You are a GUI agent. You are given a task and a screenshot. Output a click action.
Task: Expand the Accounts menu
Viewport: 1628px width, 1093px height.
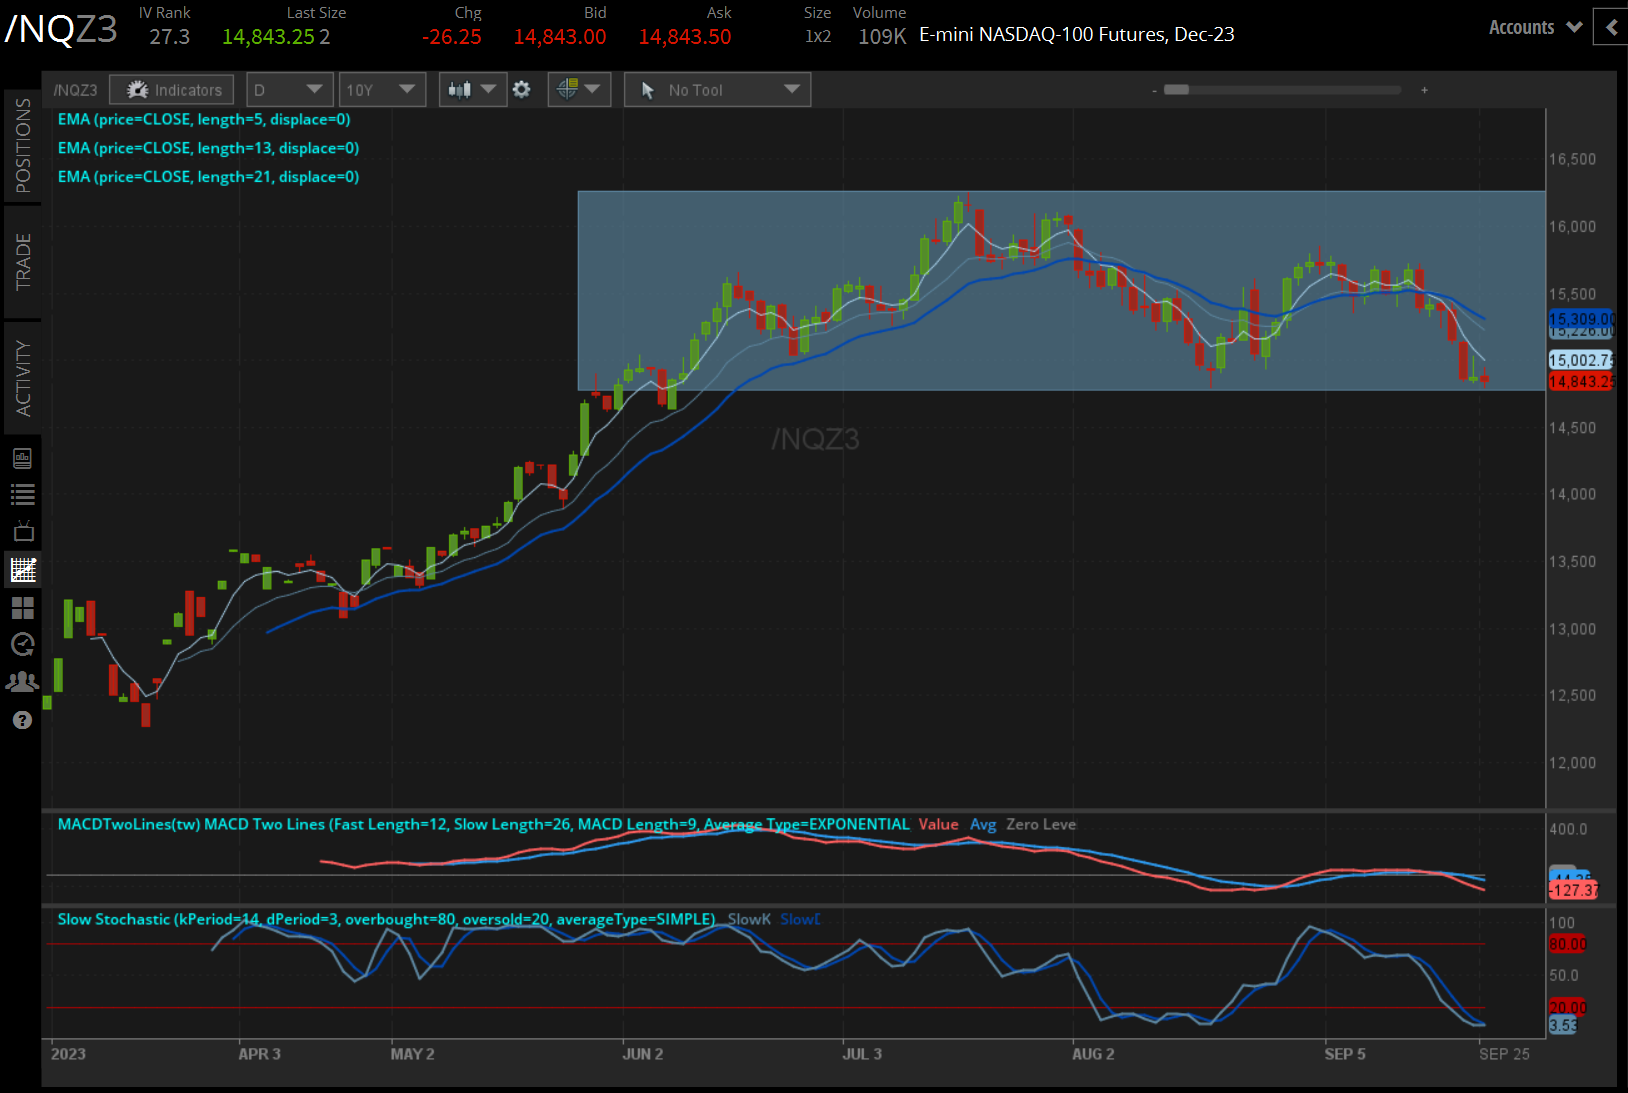coord(1535,28)
